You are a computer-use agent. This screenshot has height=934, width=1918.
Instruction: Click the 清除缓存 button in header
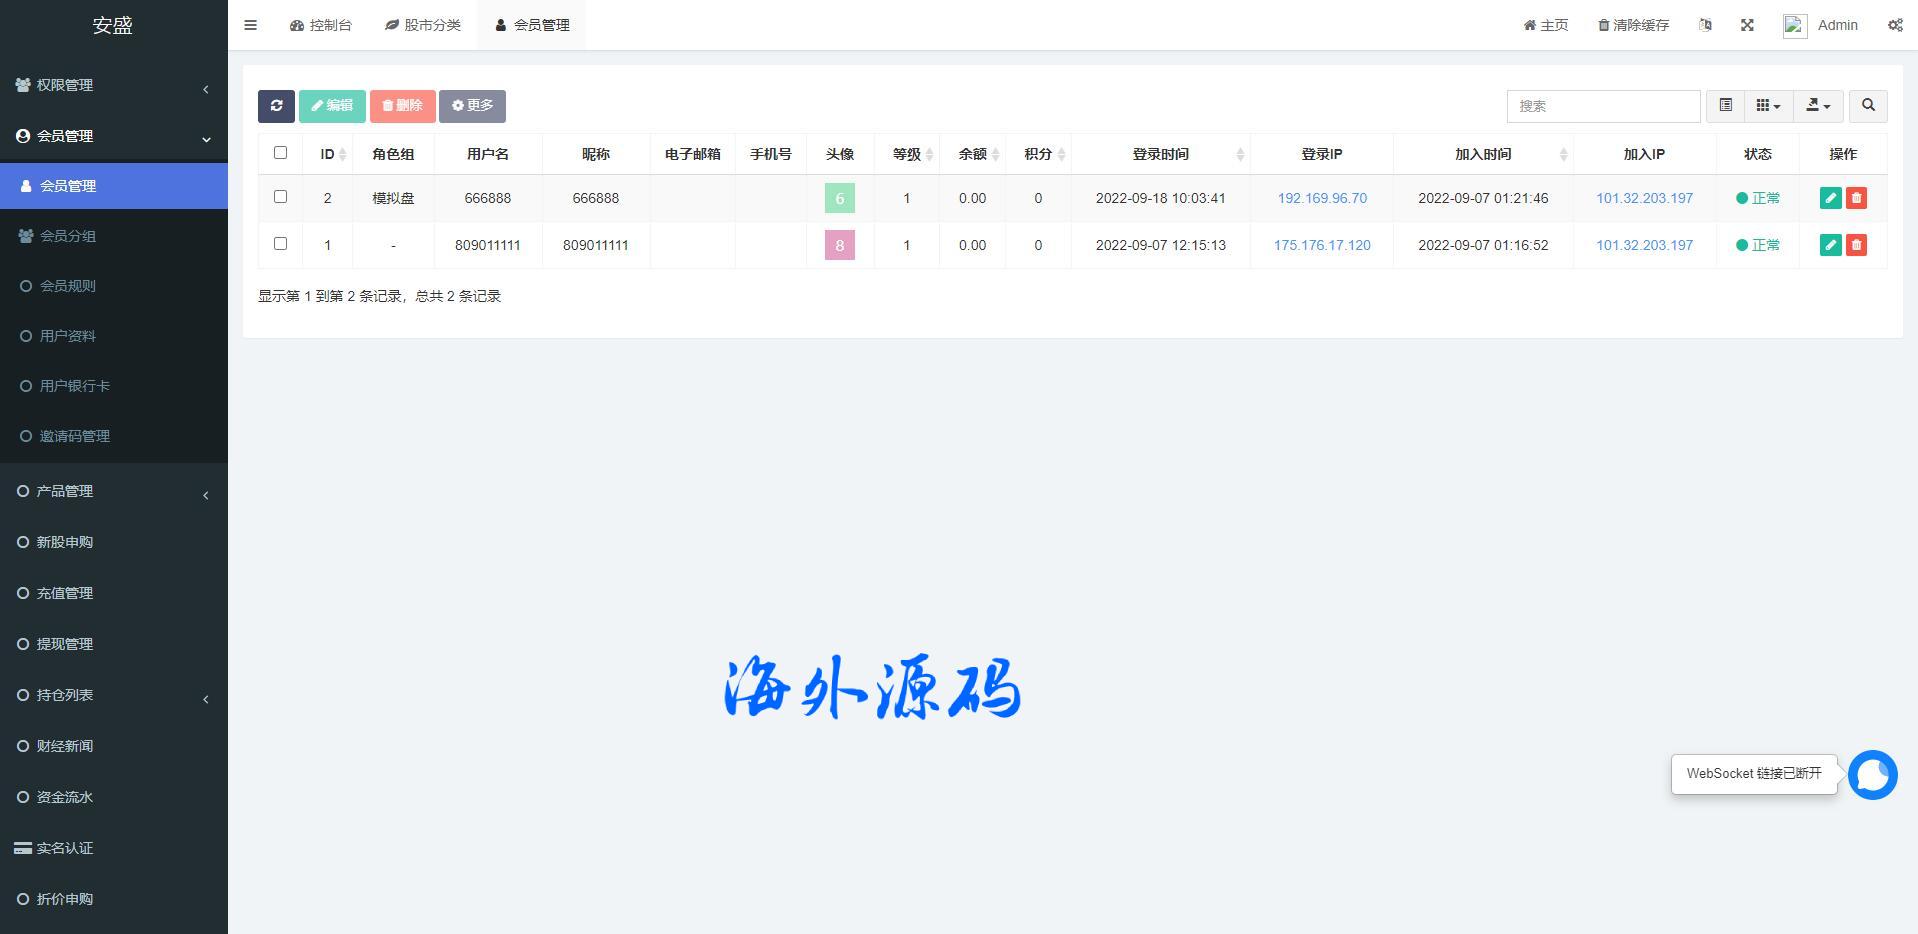1633,25
